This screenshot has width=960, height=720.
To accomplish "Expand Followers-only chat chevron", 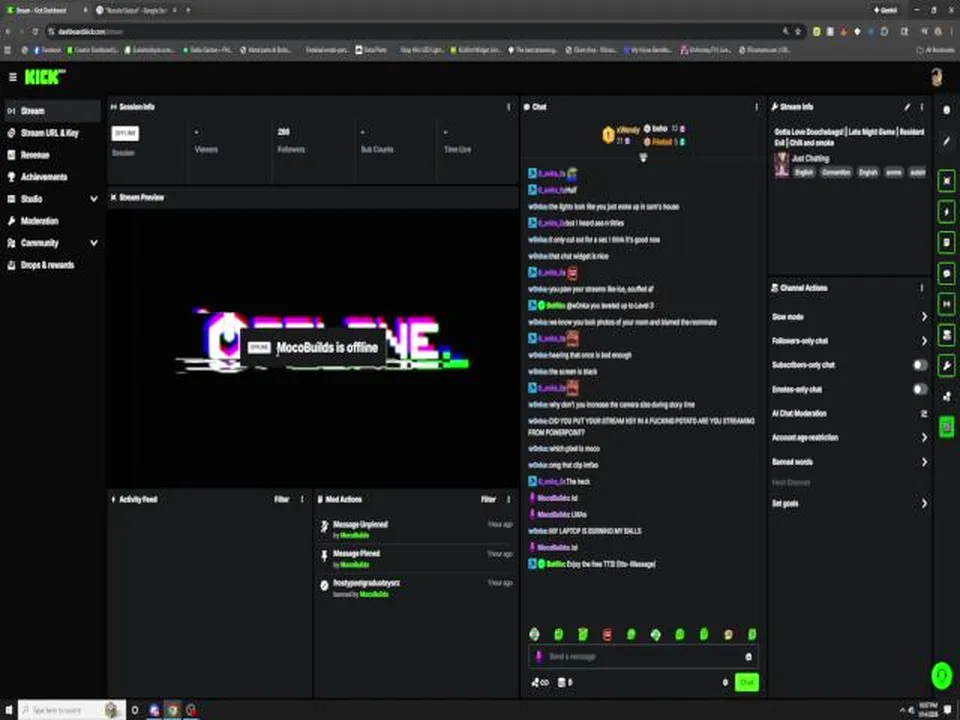I will pos(924,341).
